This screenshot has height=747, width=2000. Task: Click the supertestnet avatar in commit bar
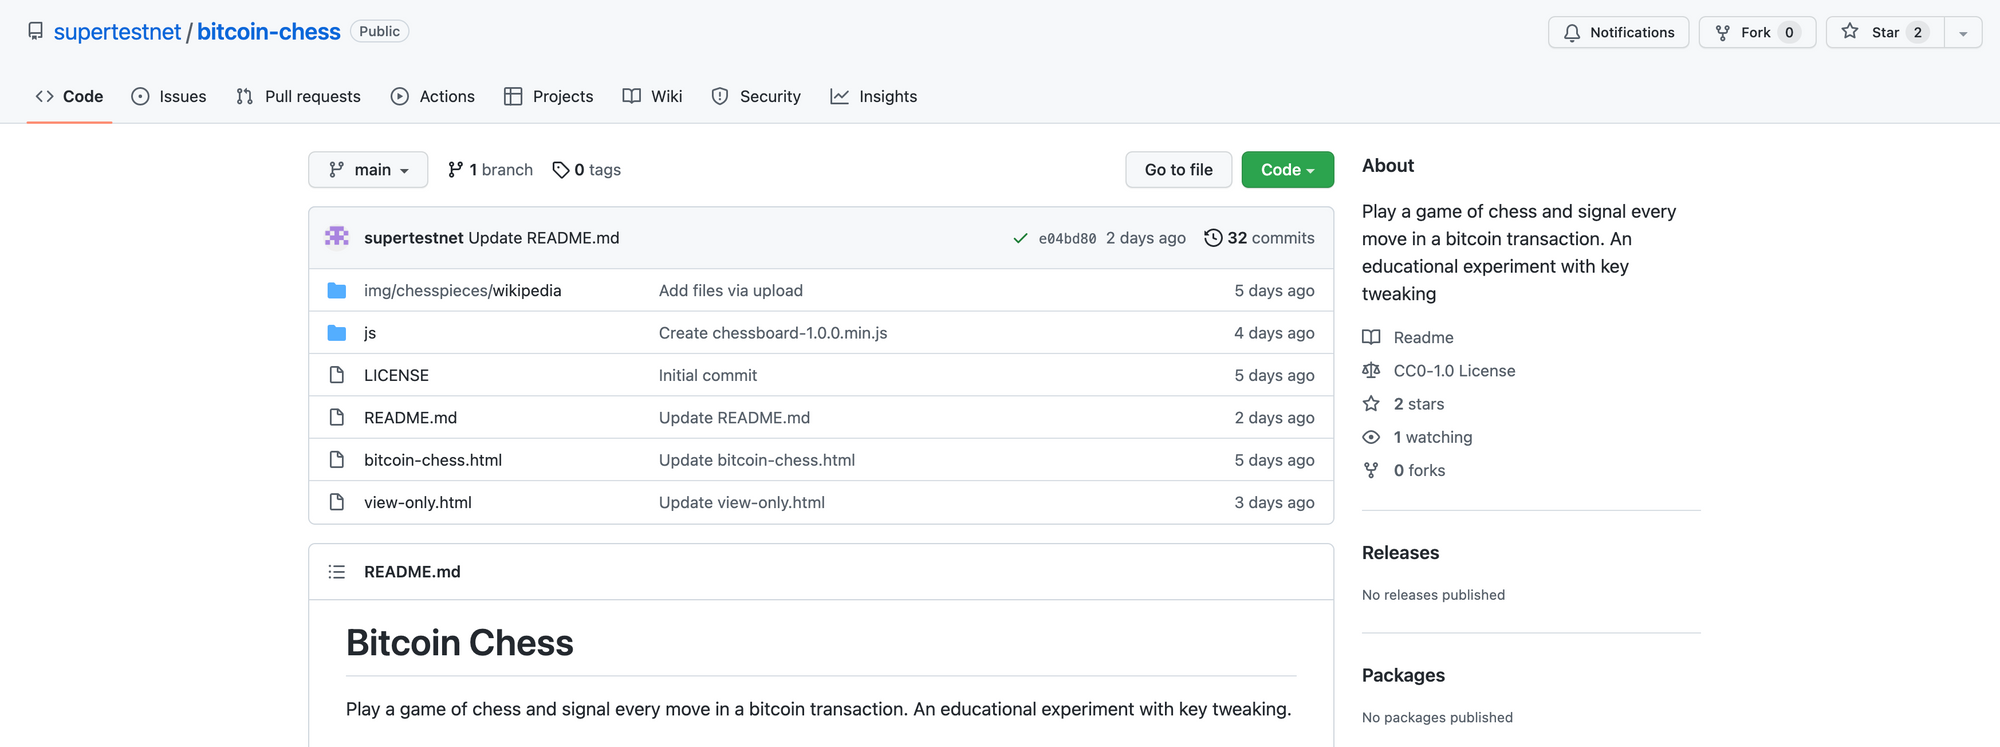[337, 237]
